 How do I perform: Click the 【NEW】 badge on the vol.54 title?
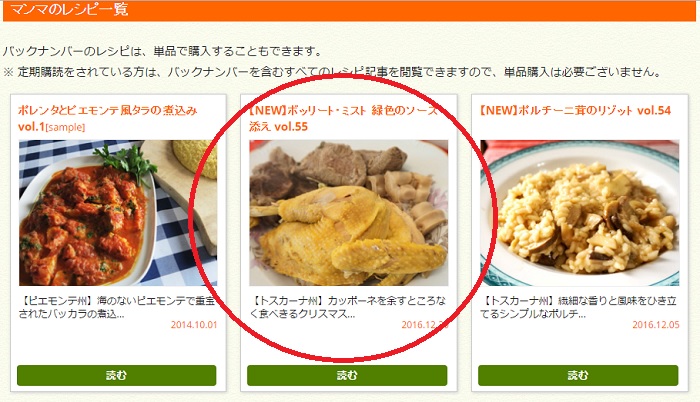[498, 110]
